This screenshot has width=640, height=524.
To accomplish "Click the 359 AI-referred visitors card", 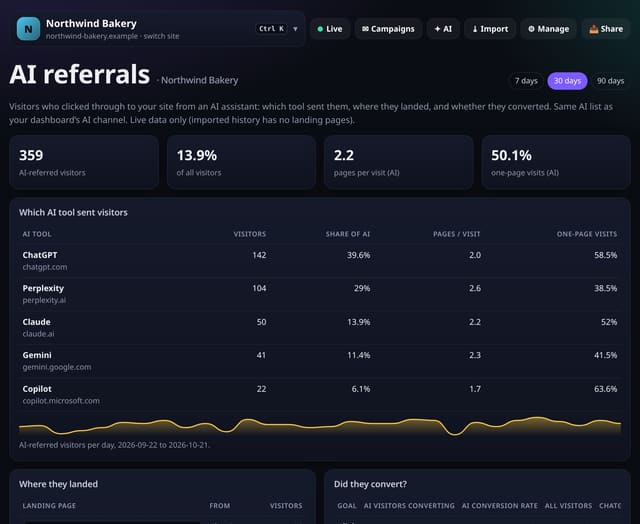I will pyautogui.click(x=84, y=162).
